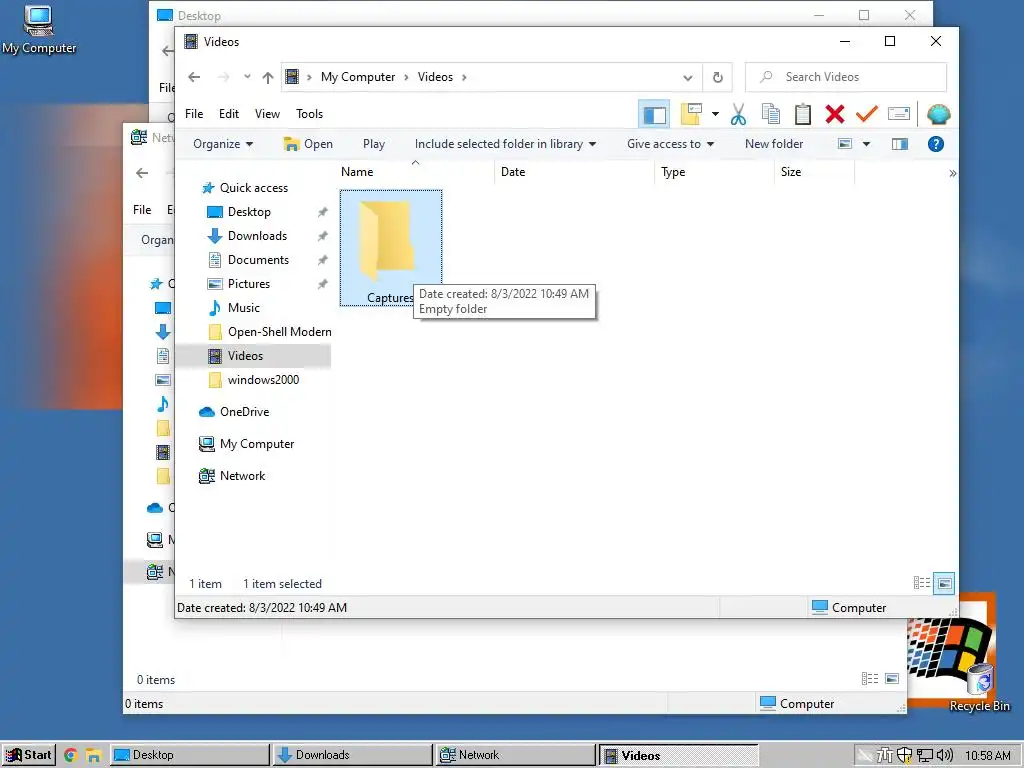Copy the selected item toolbar icon

pyautogui.click(x=771, y=114)
